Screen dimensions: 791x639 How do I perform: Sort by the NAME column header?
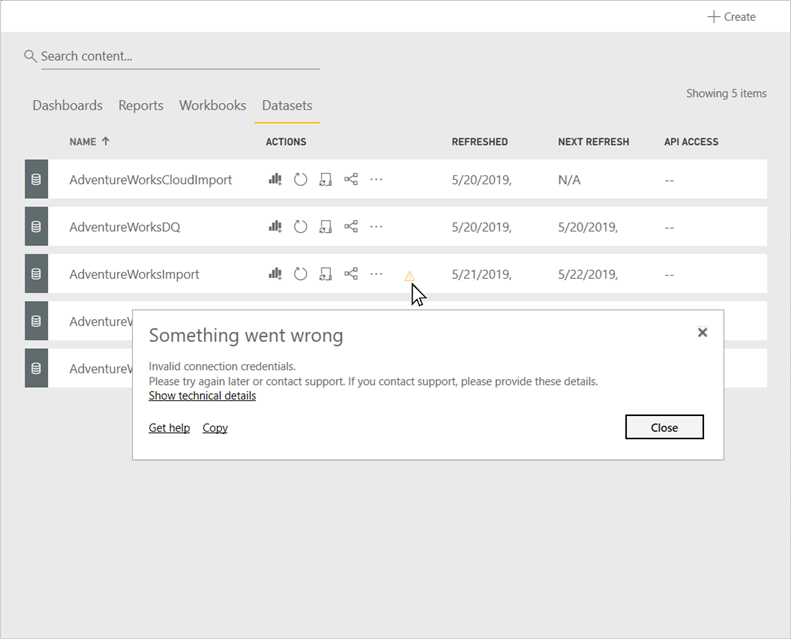(x=83, y=142)
